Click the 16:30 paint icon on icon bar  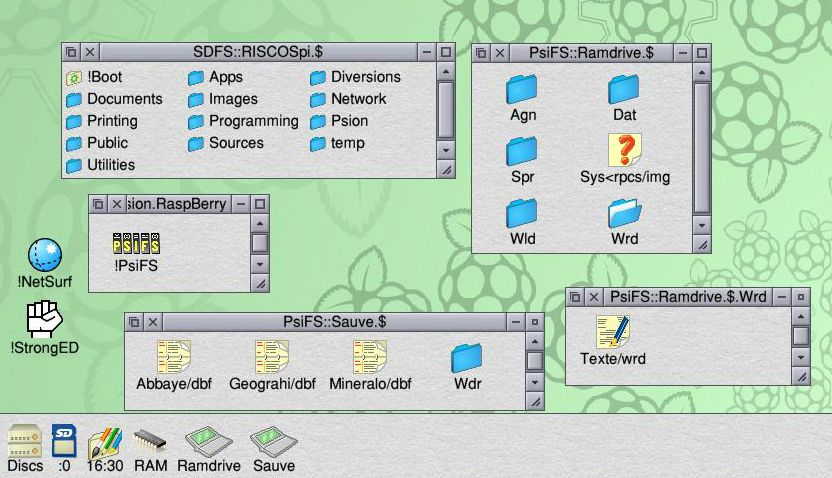pos(105,450)
